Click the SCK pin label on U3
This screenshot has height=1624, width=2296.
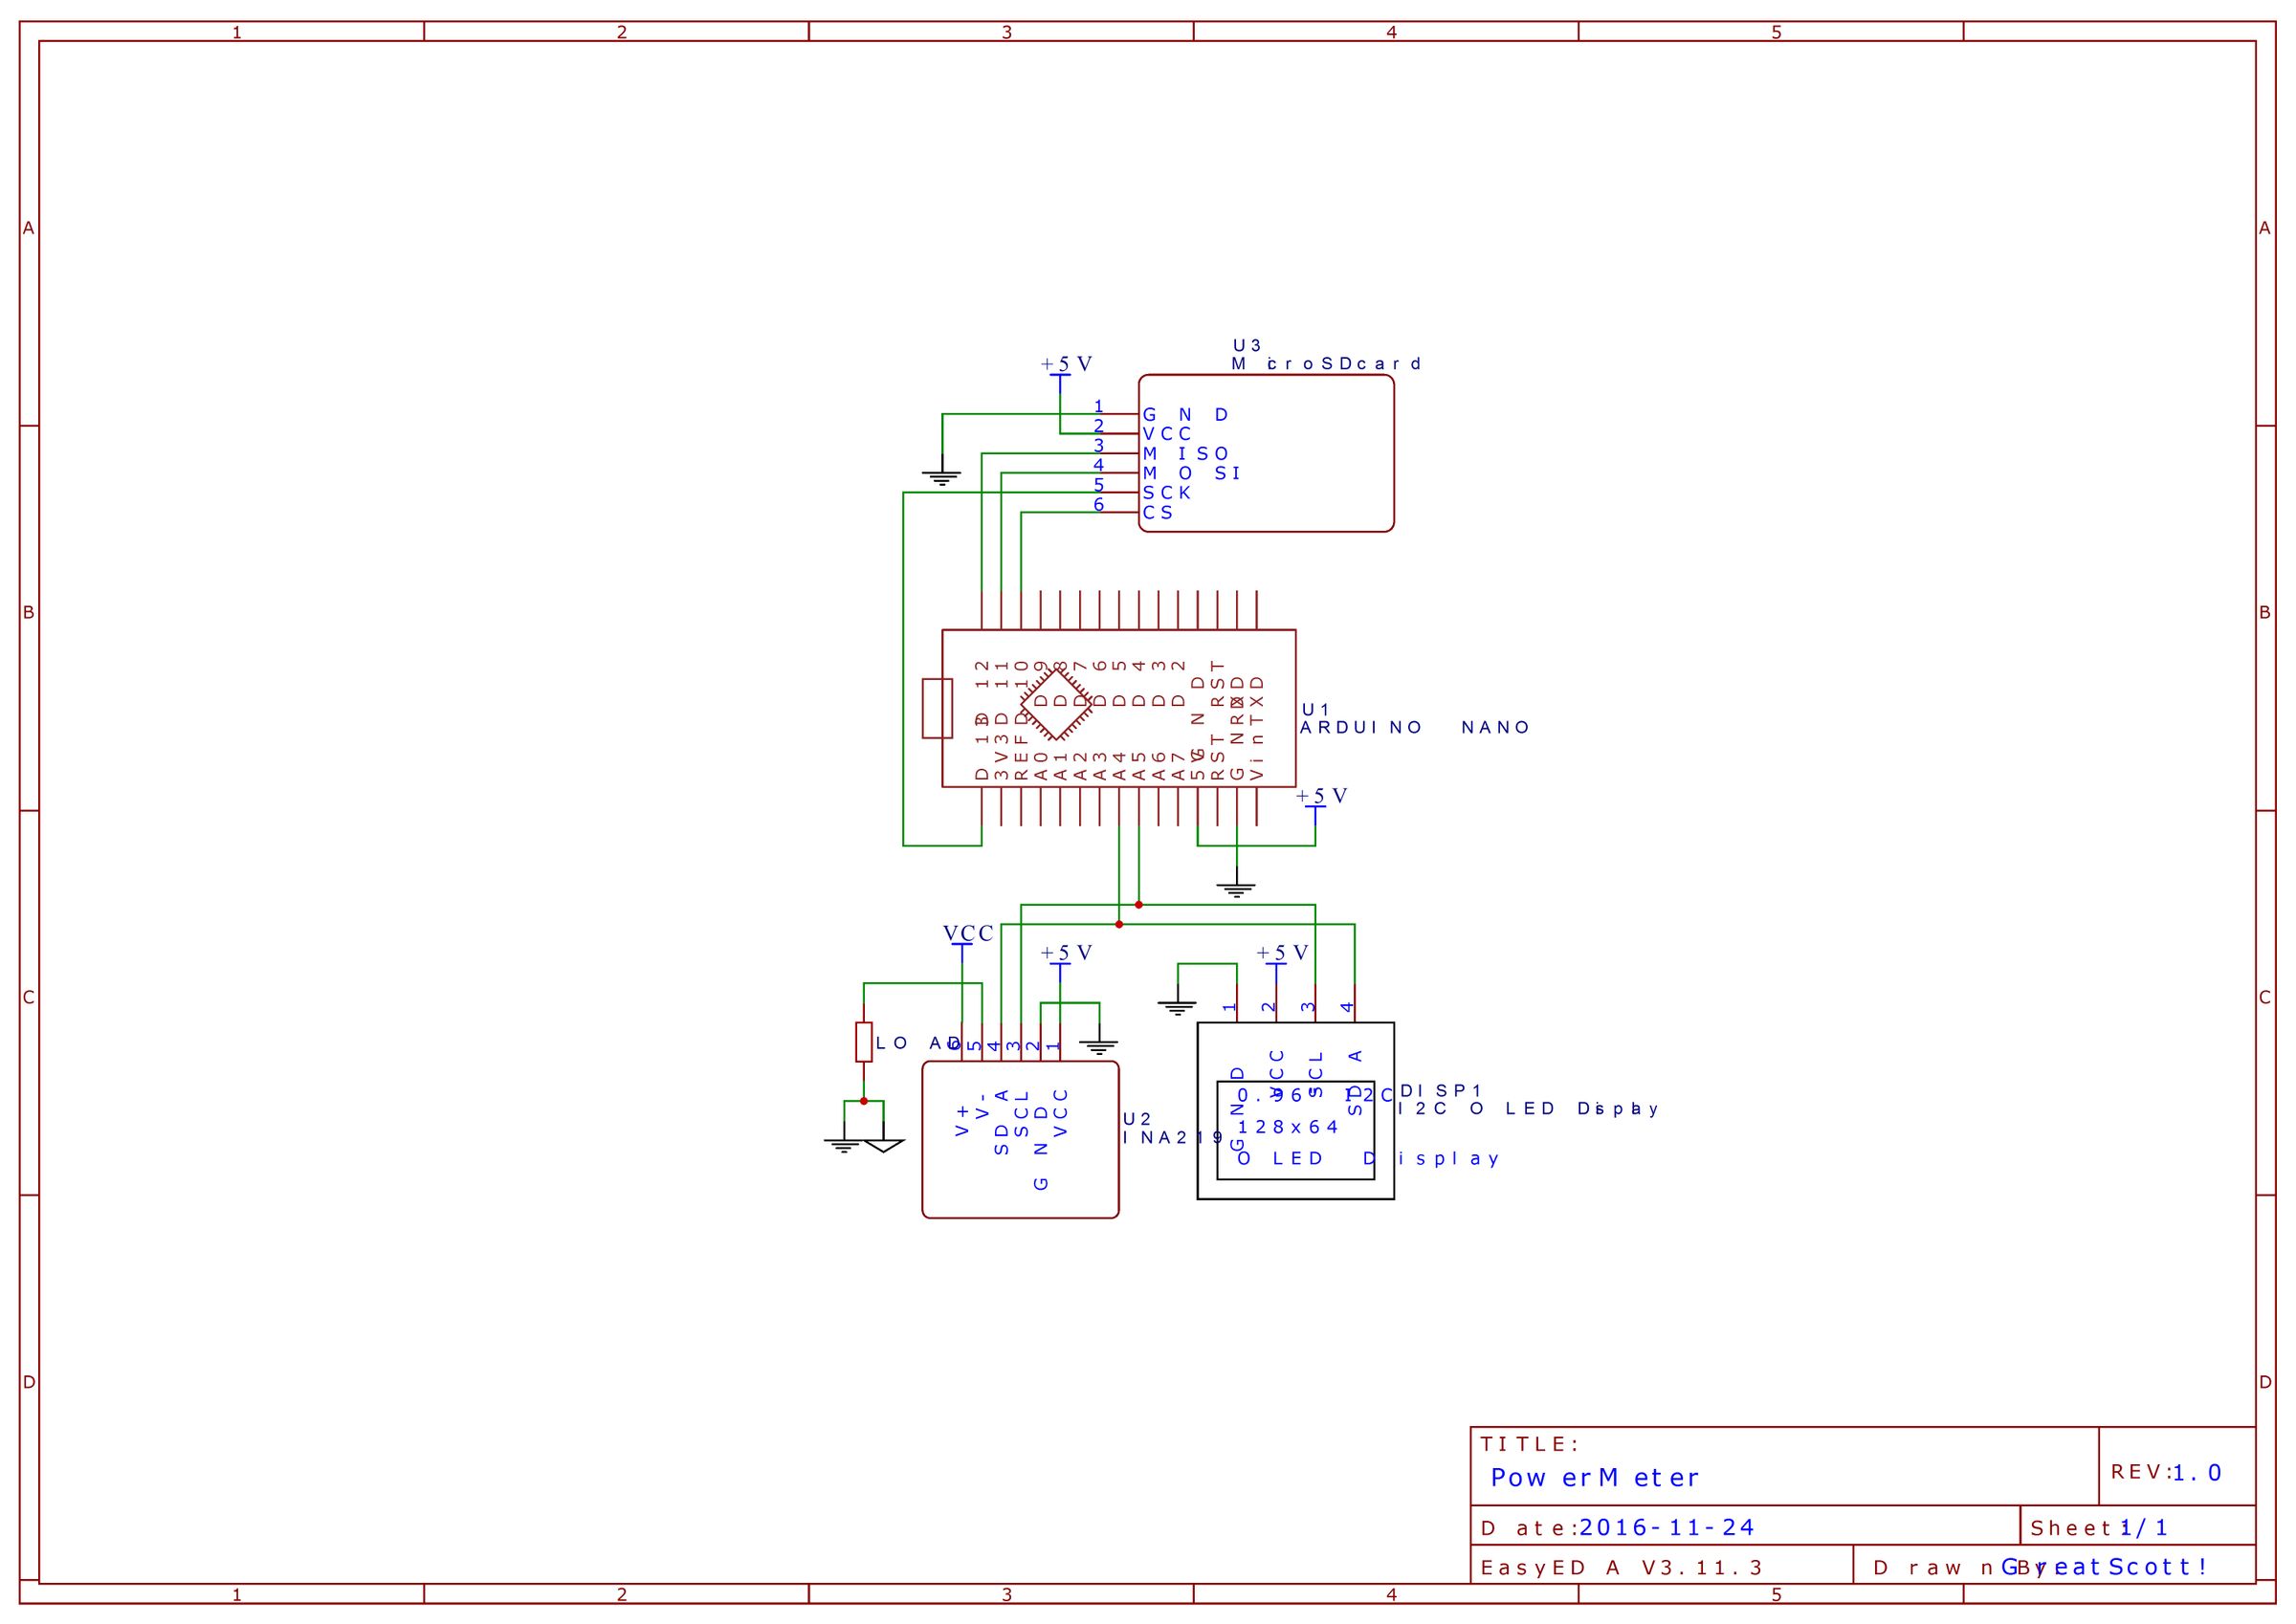click(x=1167, y=493)
